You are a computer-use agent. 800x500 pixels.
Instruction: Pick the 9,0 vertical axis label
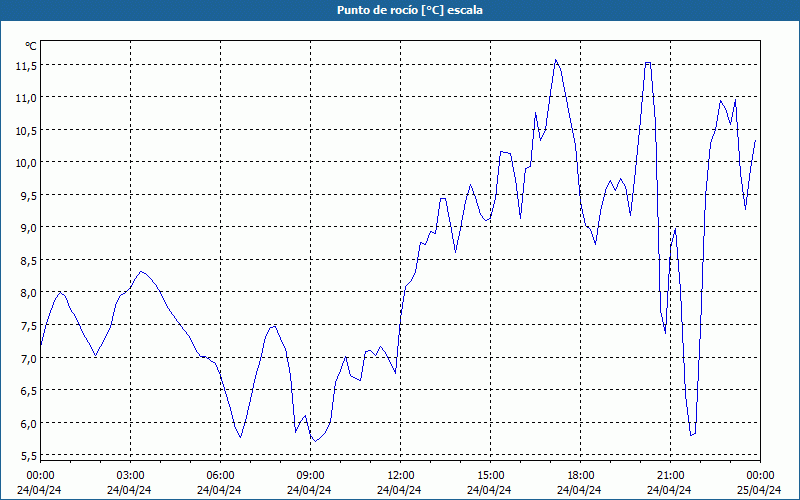point(28,228)
